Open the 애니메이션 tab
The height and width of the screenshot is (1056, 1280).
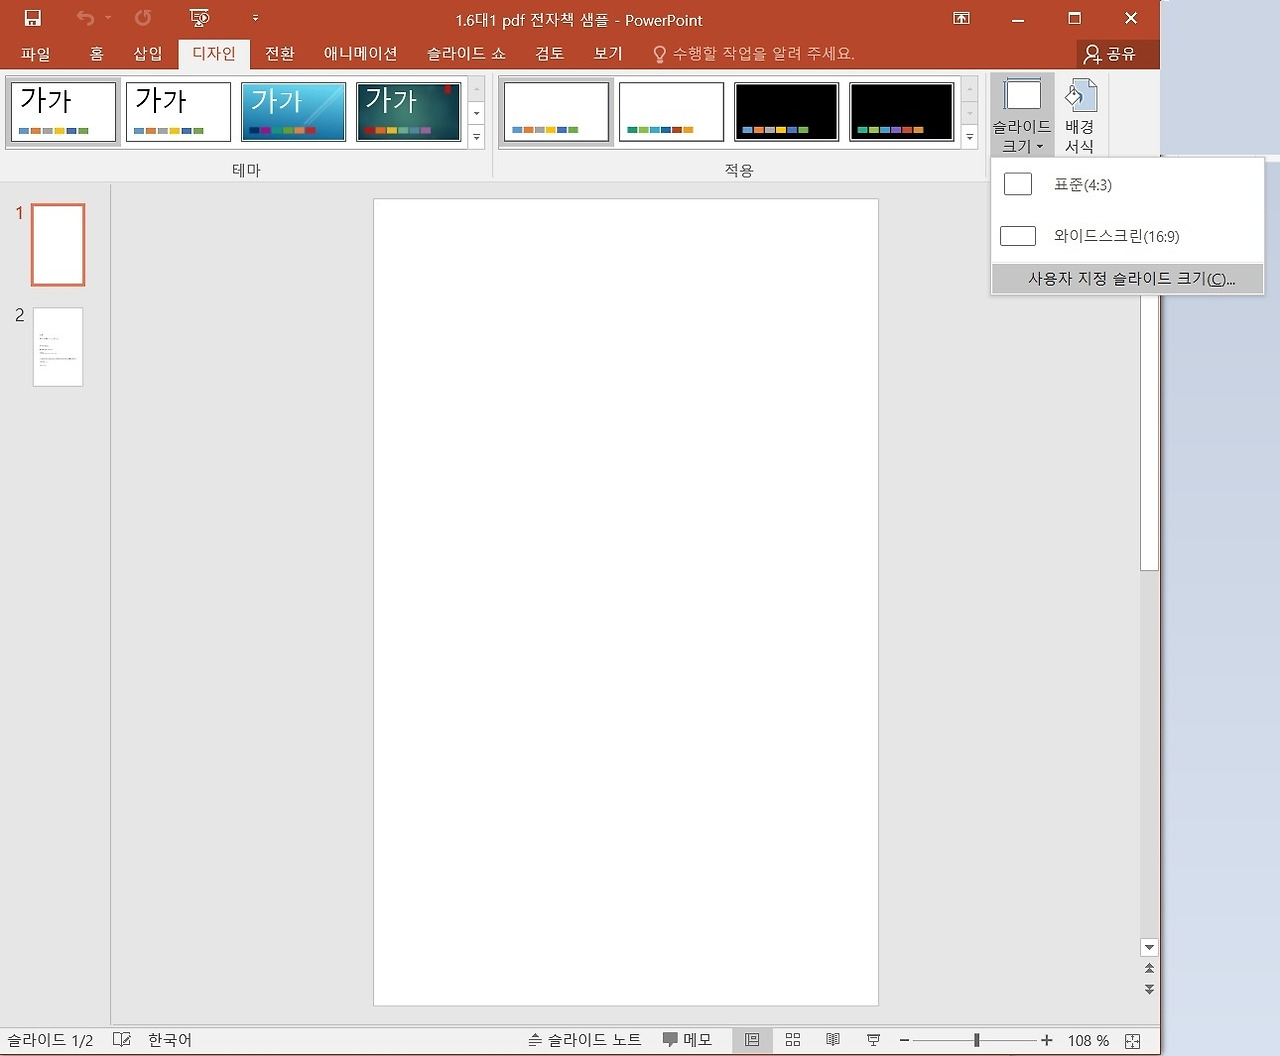point(360,54)
